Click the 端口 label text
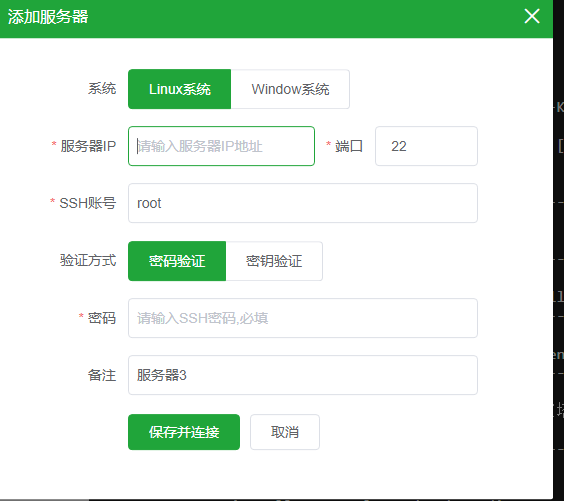Viewport: 564px width, 501px height. coord(349,146)
